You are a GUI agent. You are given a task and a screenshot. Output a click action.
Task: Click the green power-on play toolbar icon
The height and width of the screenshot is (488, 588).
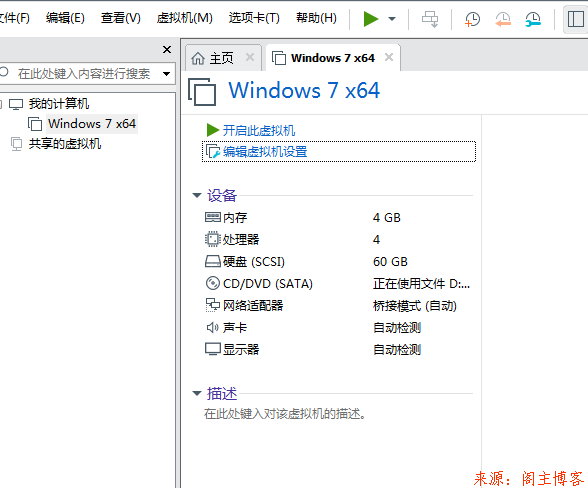pos(370,18)
